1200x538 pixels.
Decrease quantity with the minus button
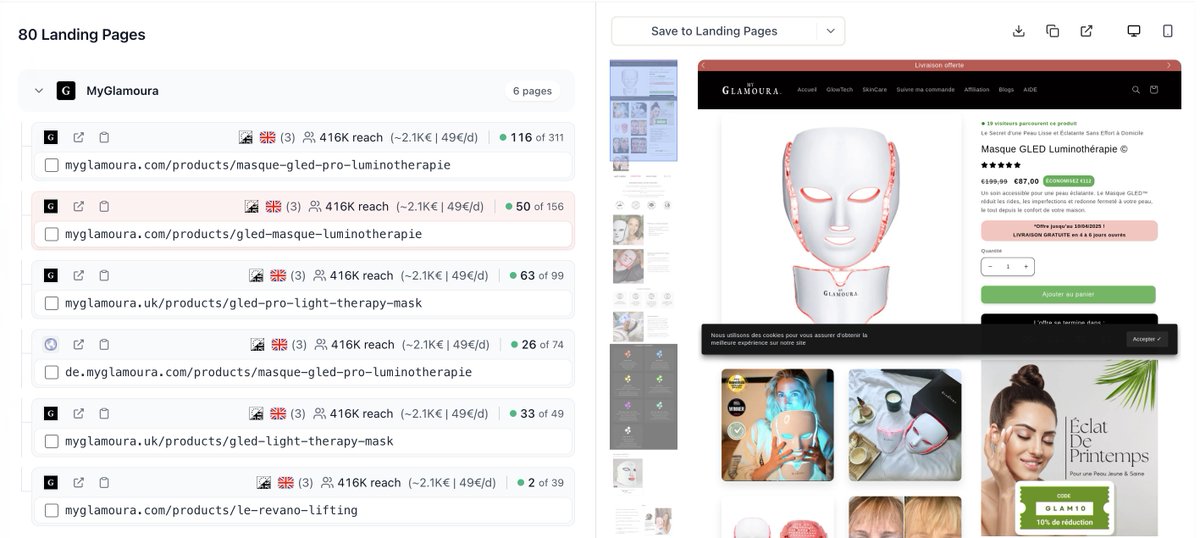(990, 267)
